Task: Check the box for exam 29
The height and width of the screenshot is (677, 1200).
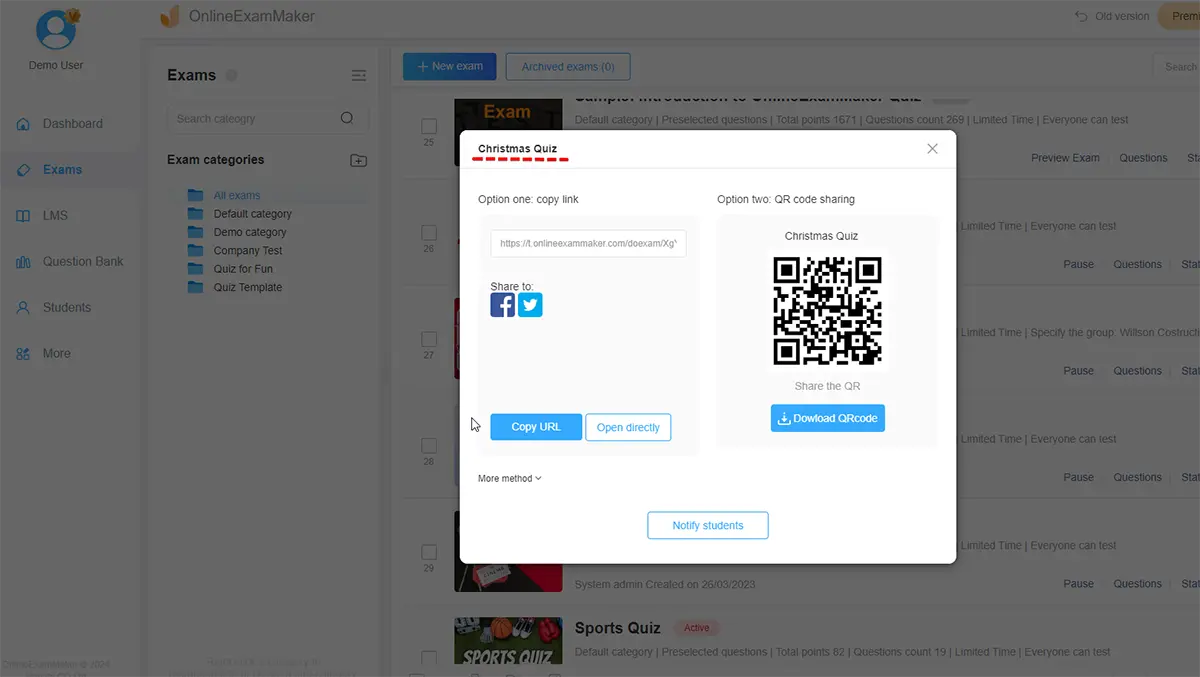Action: [429, 552]
